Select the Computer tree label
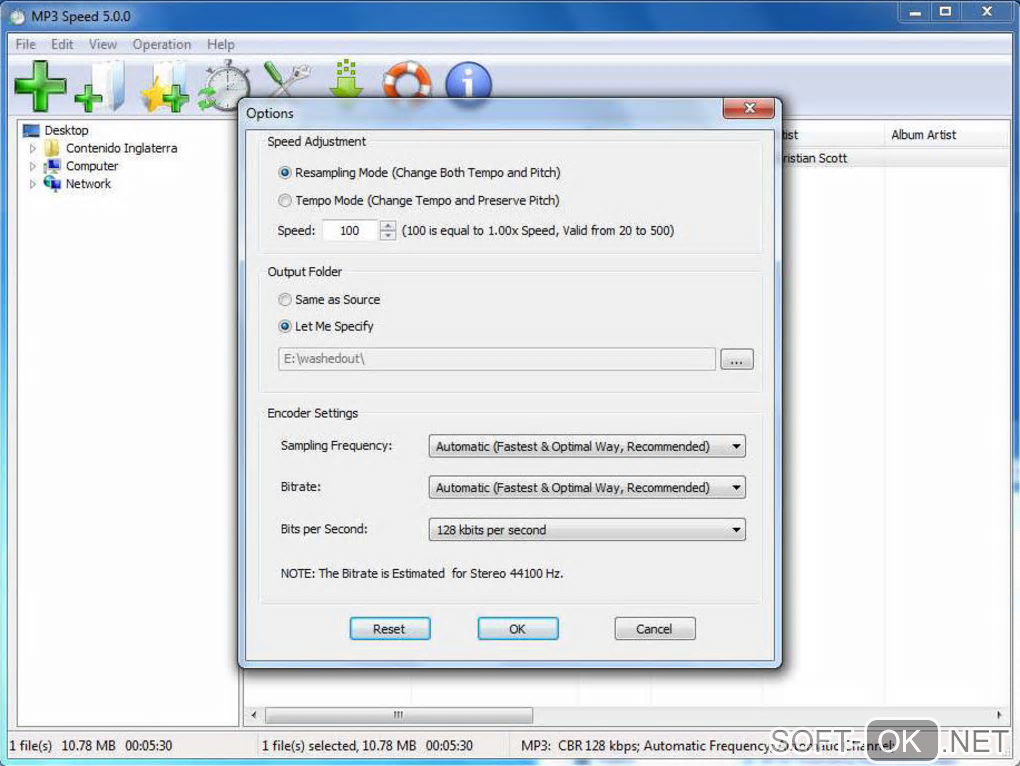Screen dimensions: 1020x766 (x=92, y=166)
